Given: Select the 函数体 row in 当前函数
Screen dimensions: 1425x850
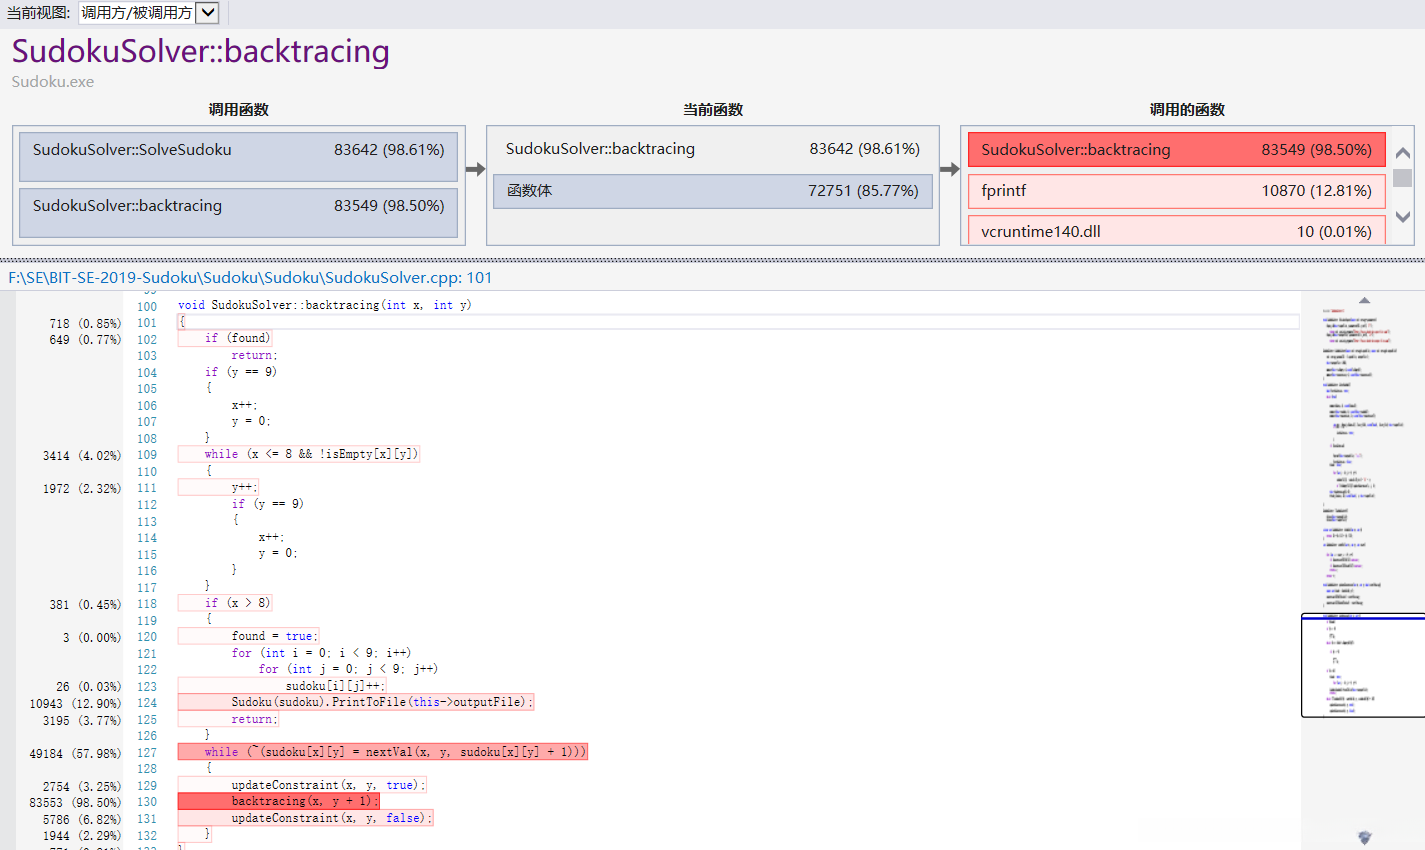Looking at the screenshot, I should pyautogui.click(x=712, y=191).
